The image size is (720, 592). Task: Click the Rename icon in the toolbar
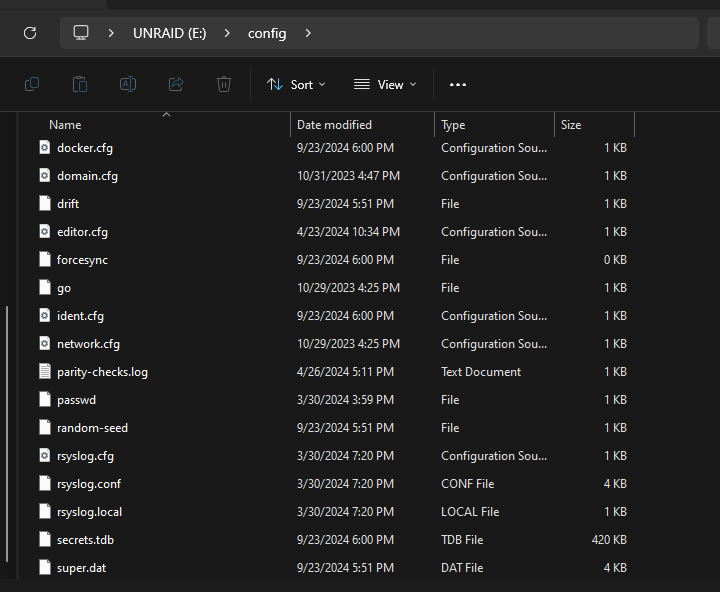tap(128, 85)
